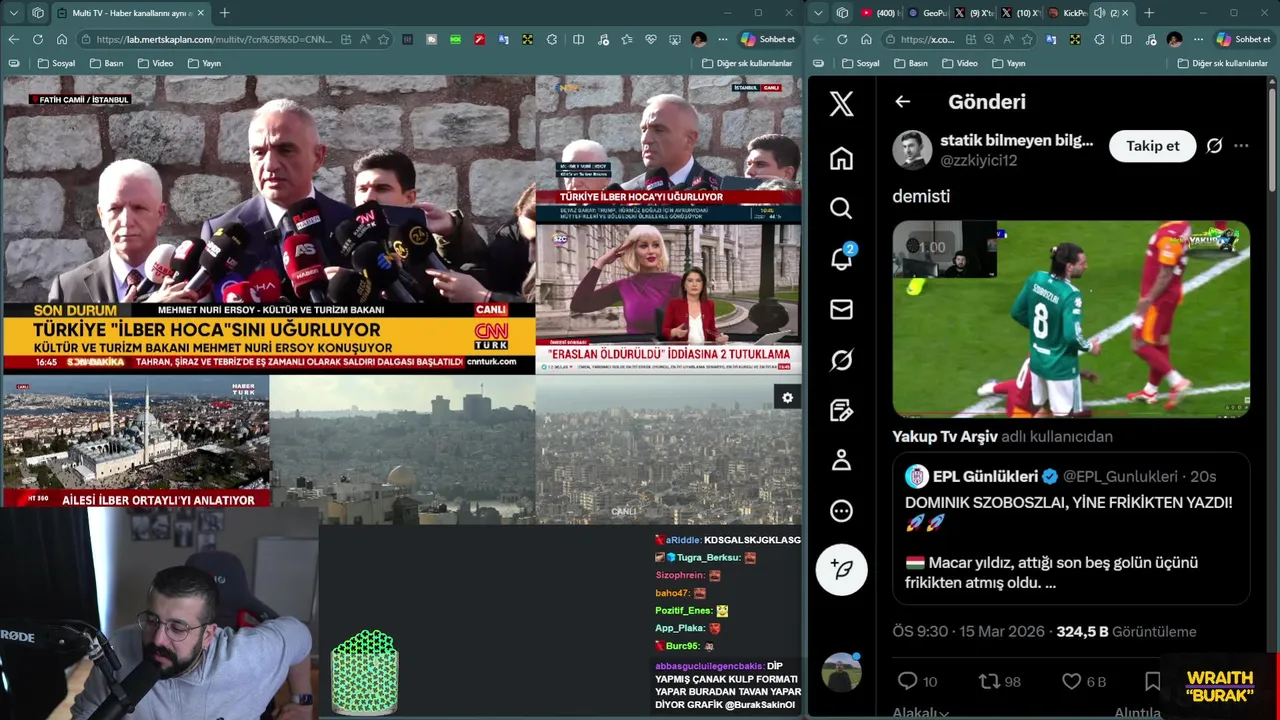Repost the post showing 98 reposts
1280x720 pixels.
click(999, 681)
